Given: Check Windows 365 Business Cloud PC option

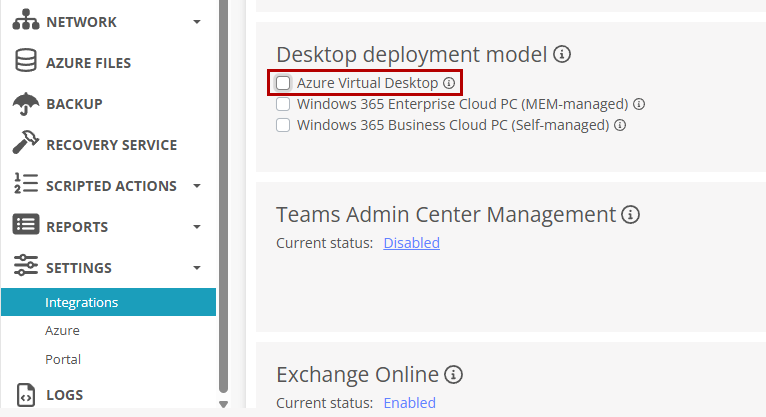Looking at the screenshot, I should pos(283,125).
